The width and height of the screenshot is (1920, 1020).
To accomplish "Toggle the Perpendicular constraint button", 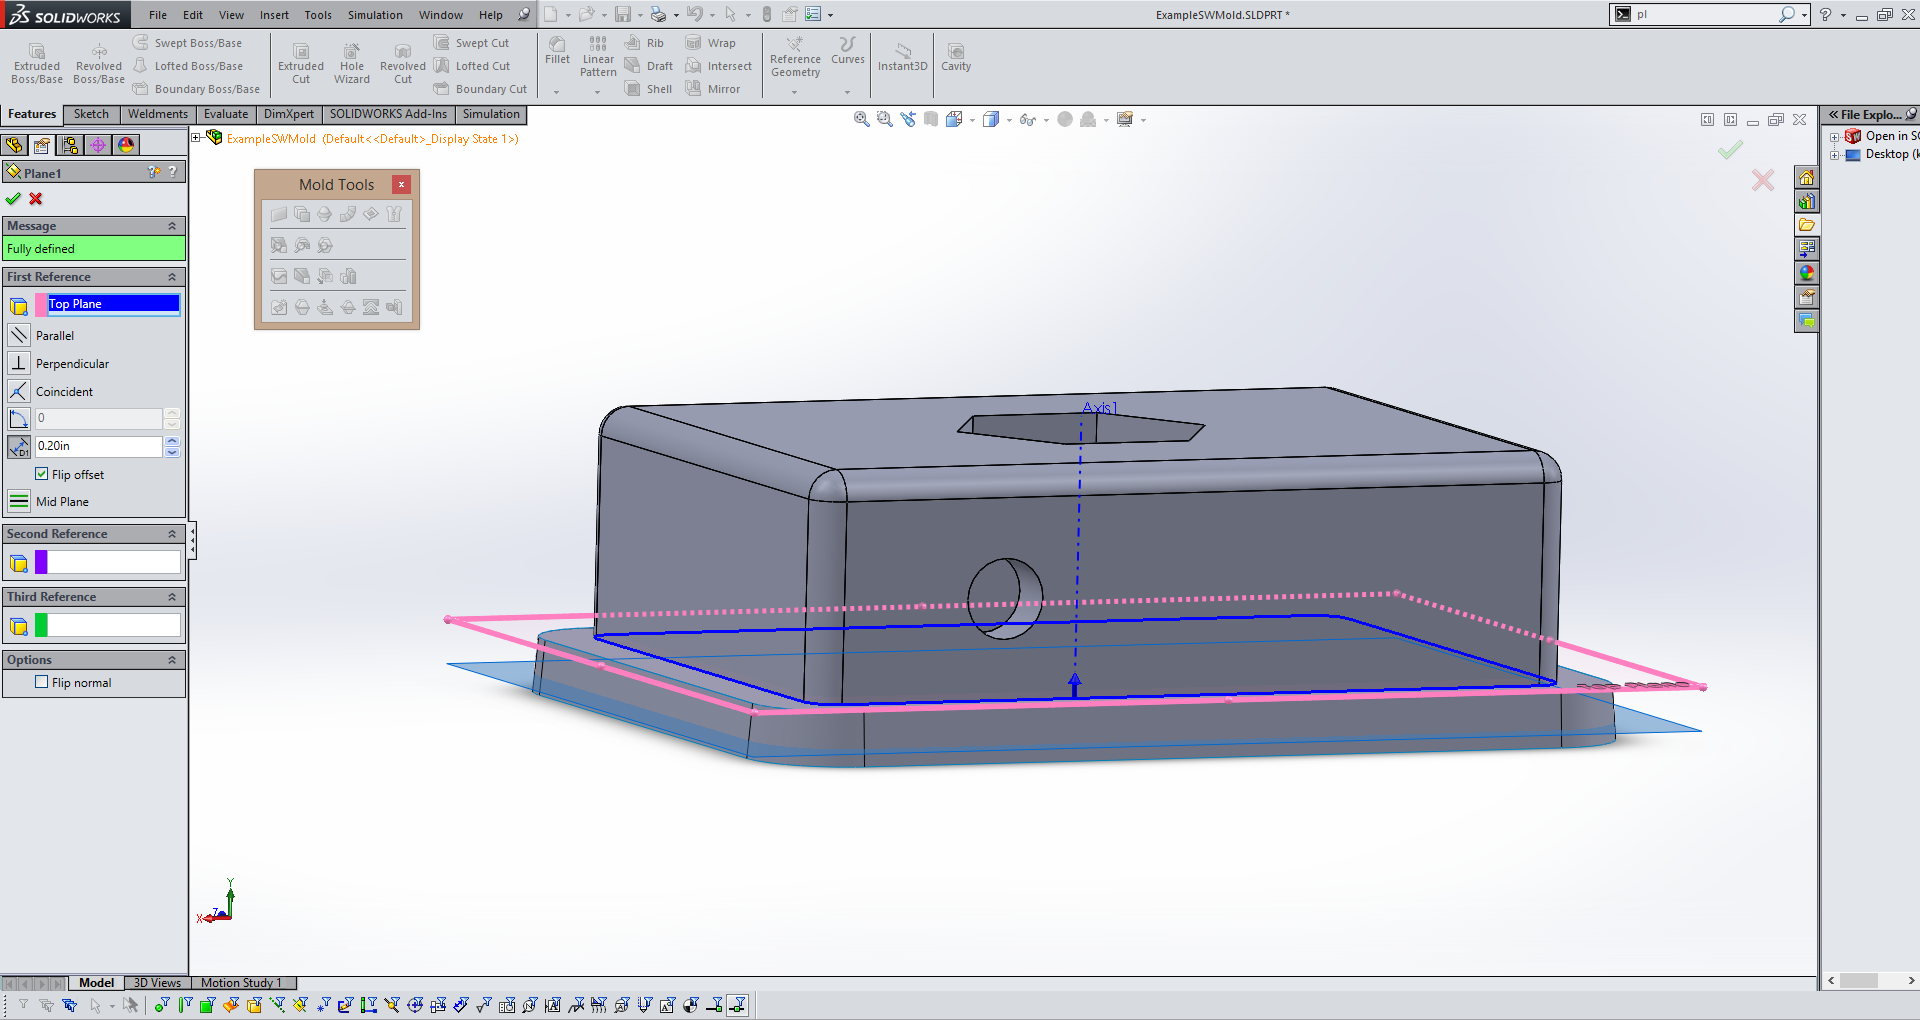I will (18, 363).
